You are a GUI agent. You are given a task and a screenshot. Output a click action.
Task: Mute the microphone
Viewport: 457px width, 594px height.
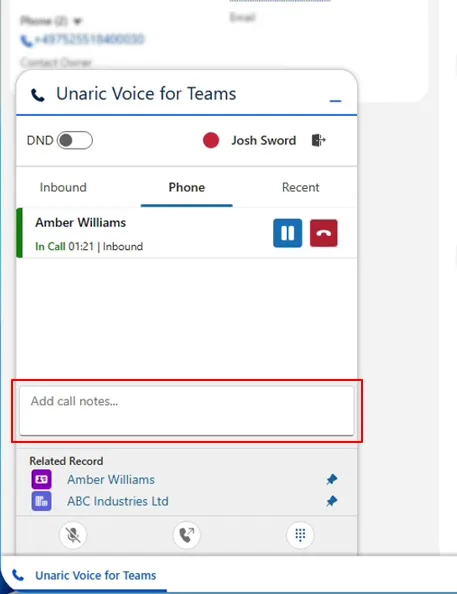(73, 535)
